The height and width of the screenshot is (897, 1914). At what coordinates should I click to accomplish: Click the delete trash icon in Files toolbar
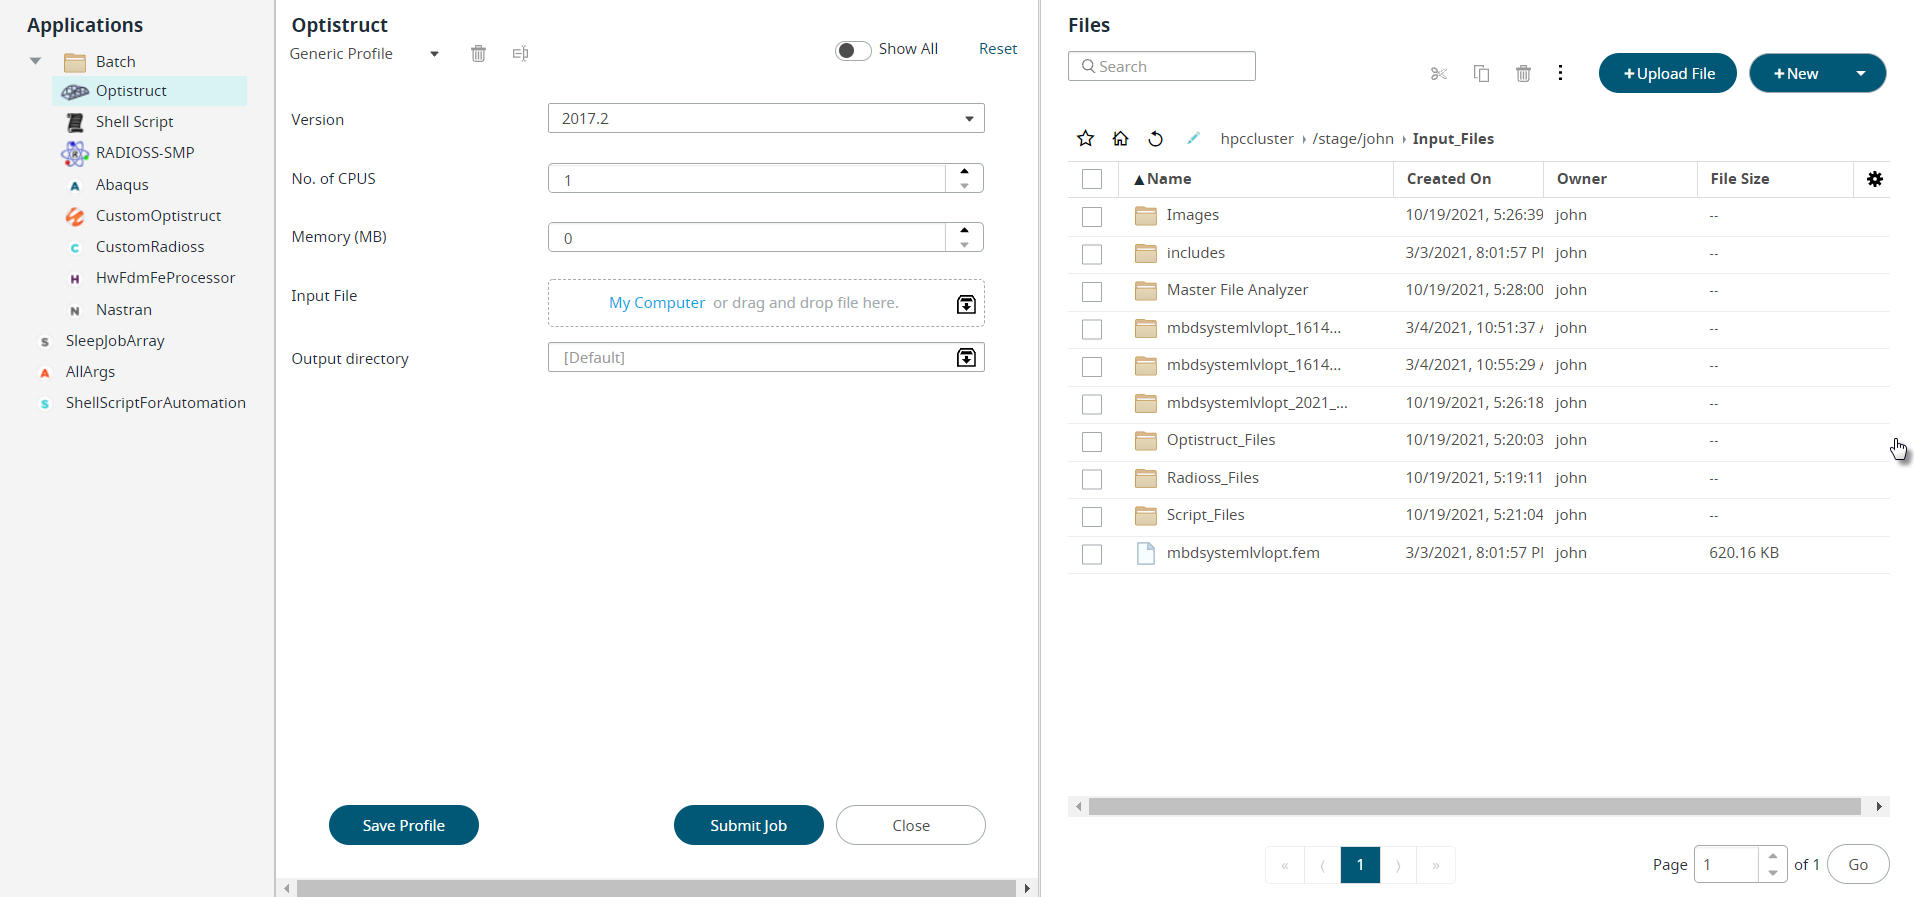[x=1523, y=73]
